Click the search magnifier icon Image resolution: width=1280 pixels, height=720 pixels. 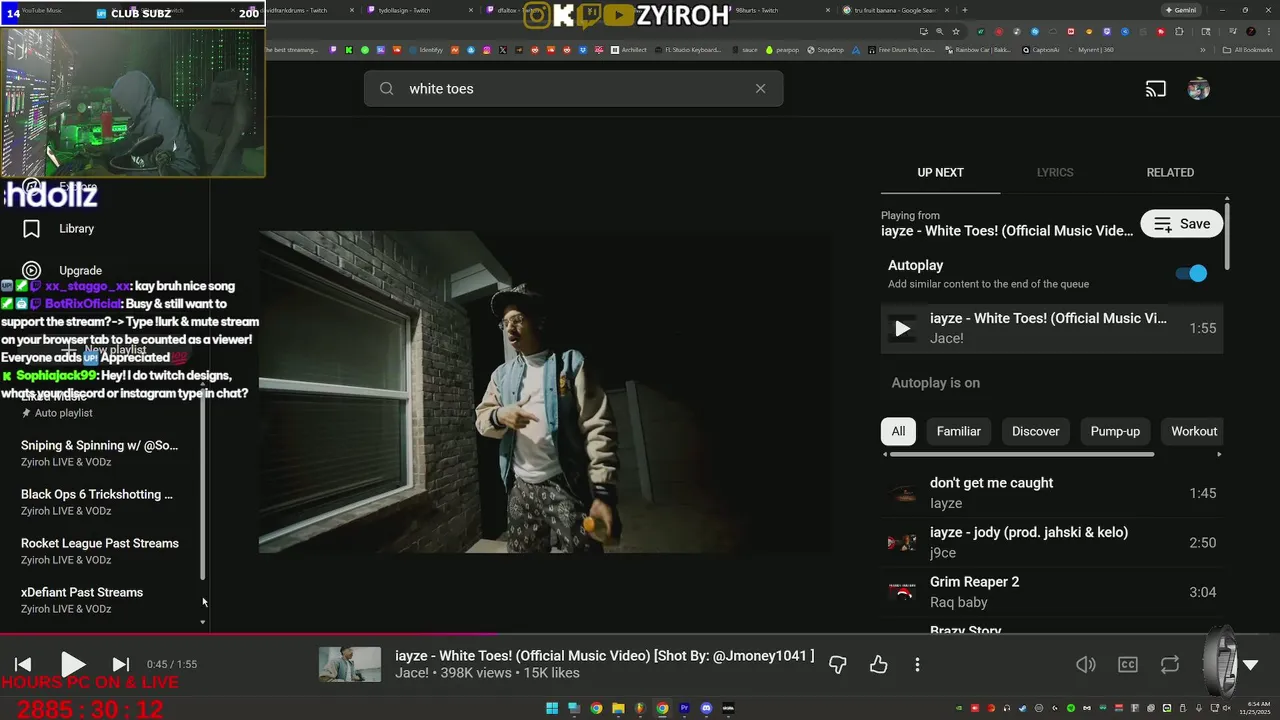386,89
